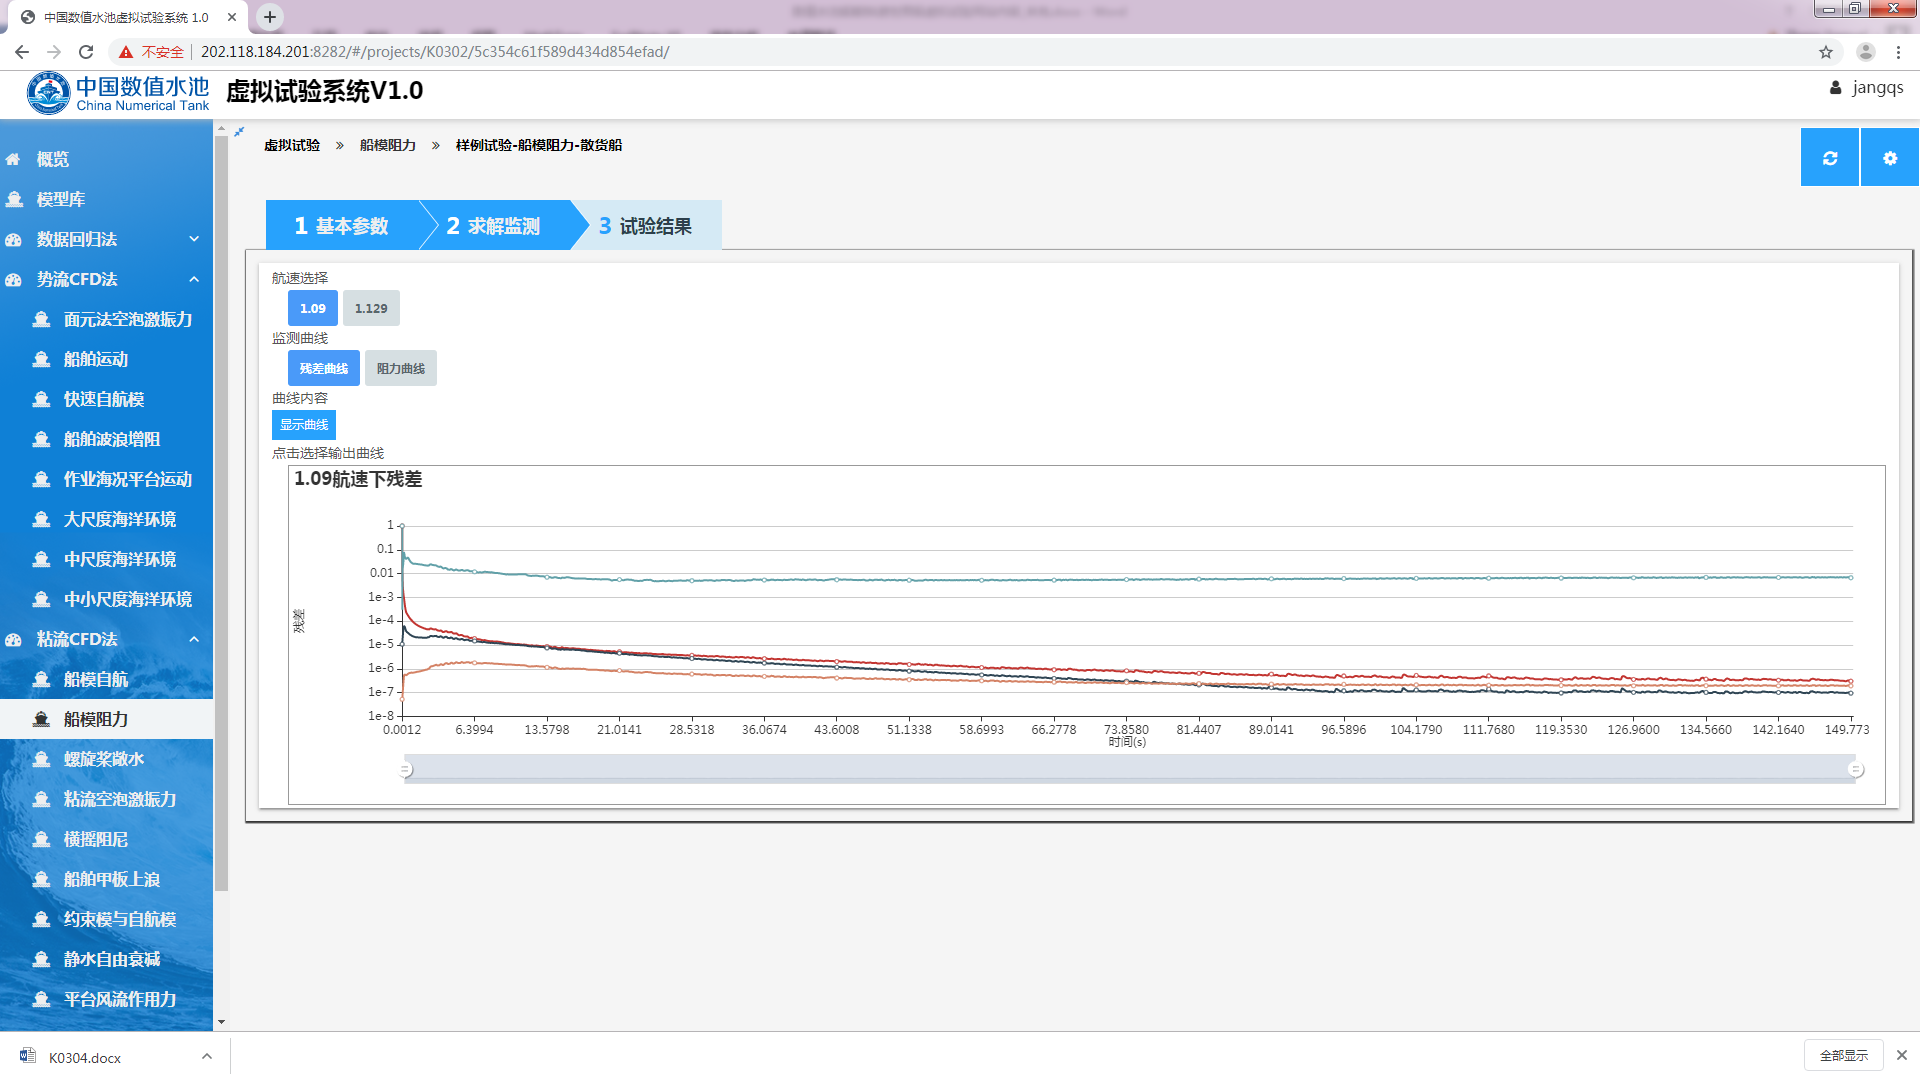Collapse the 粘流CFD法 menu section

coord(194,640)
